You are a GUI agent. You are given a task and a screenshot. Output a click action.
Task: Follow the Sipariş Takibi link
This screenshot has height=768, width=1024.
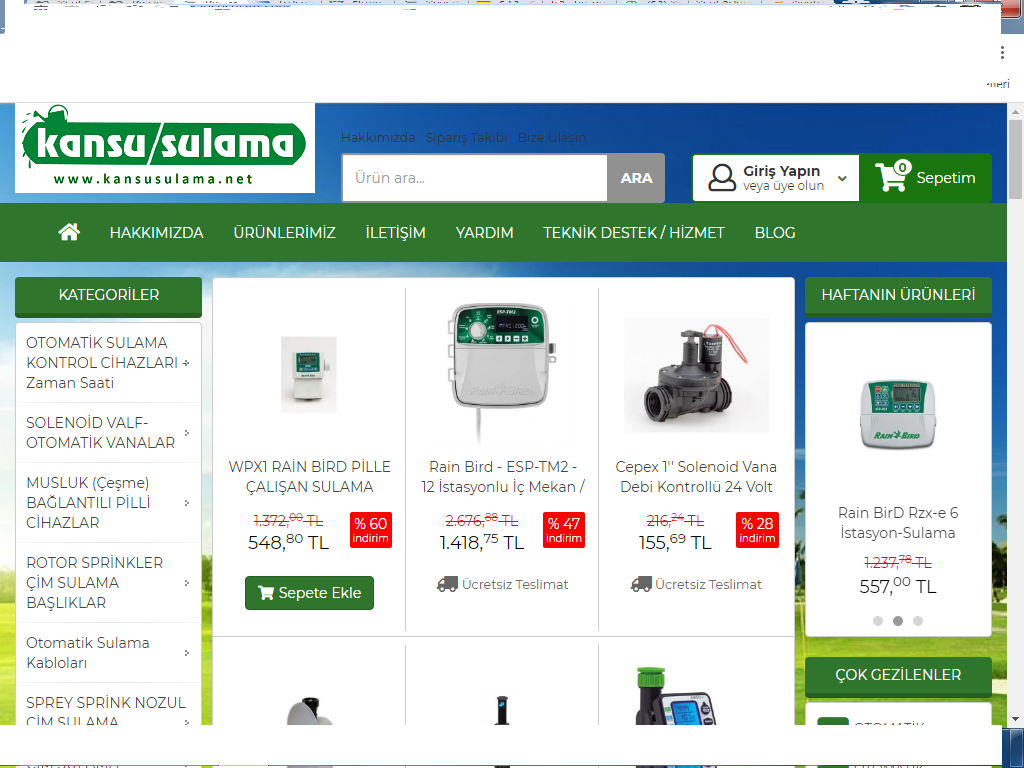[x=466, y=138]
